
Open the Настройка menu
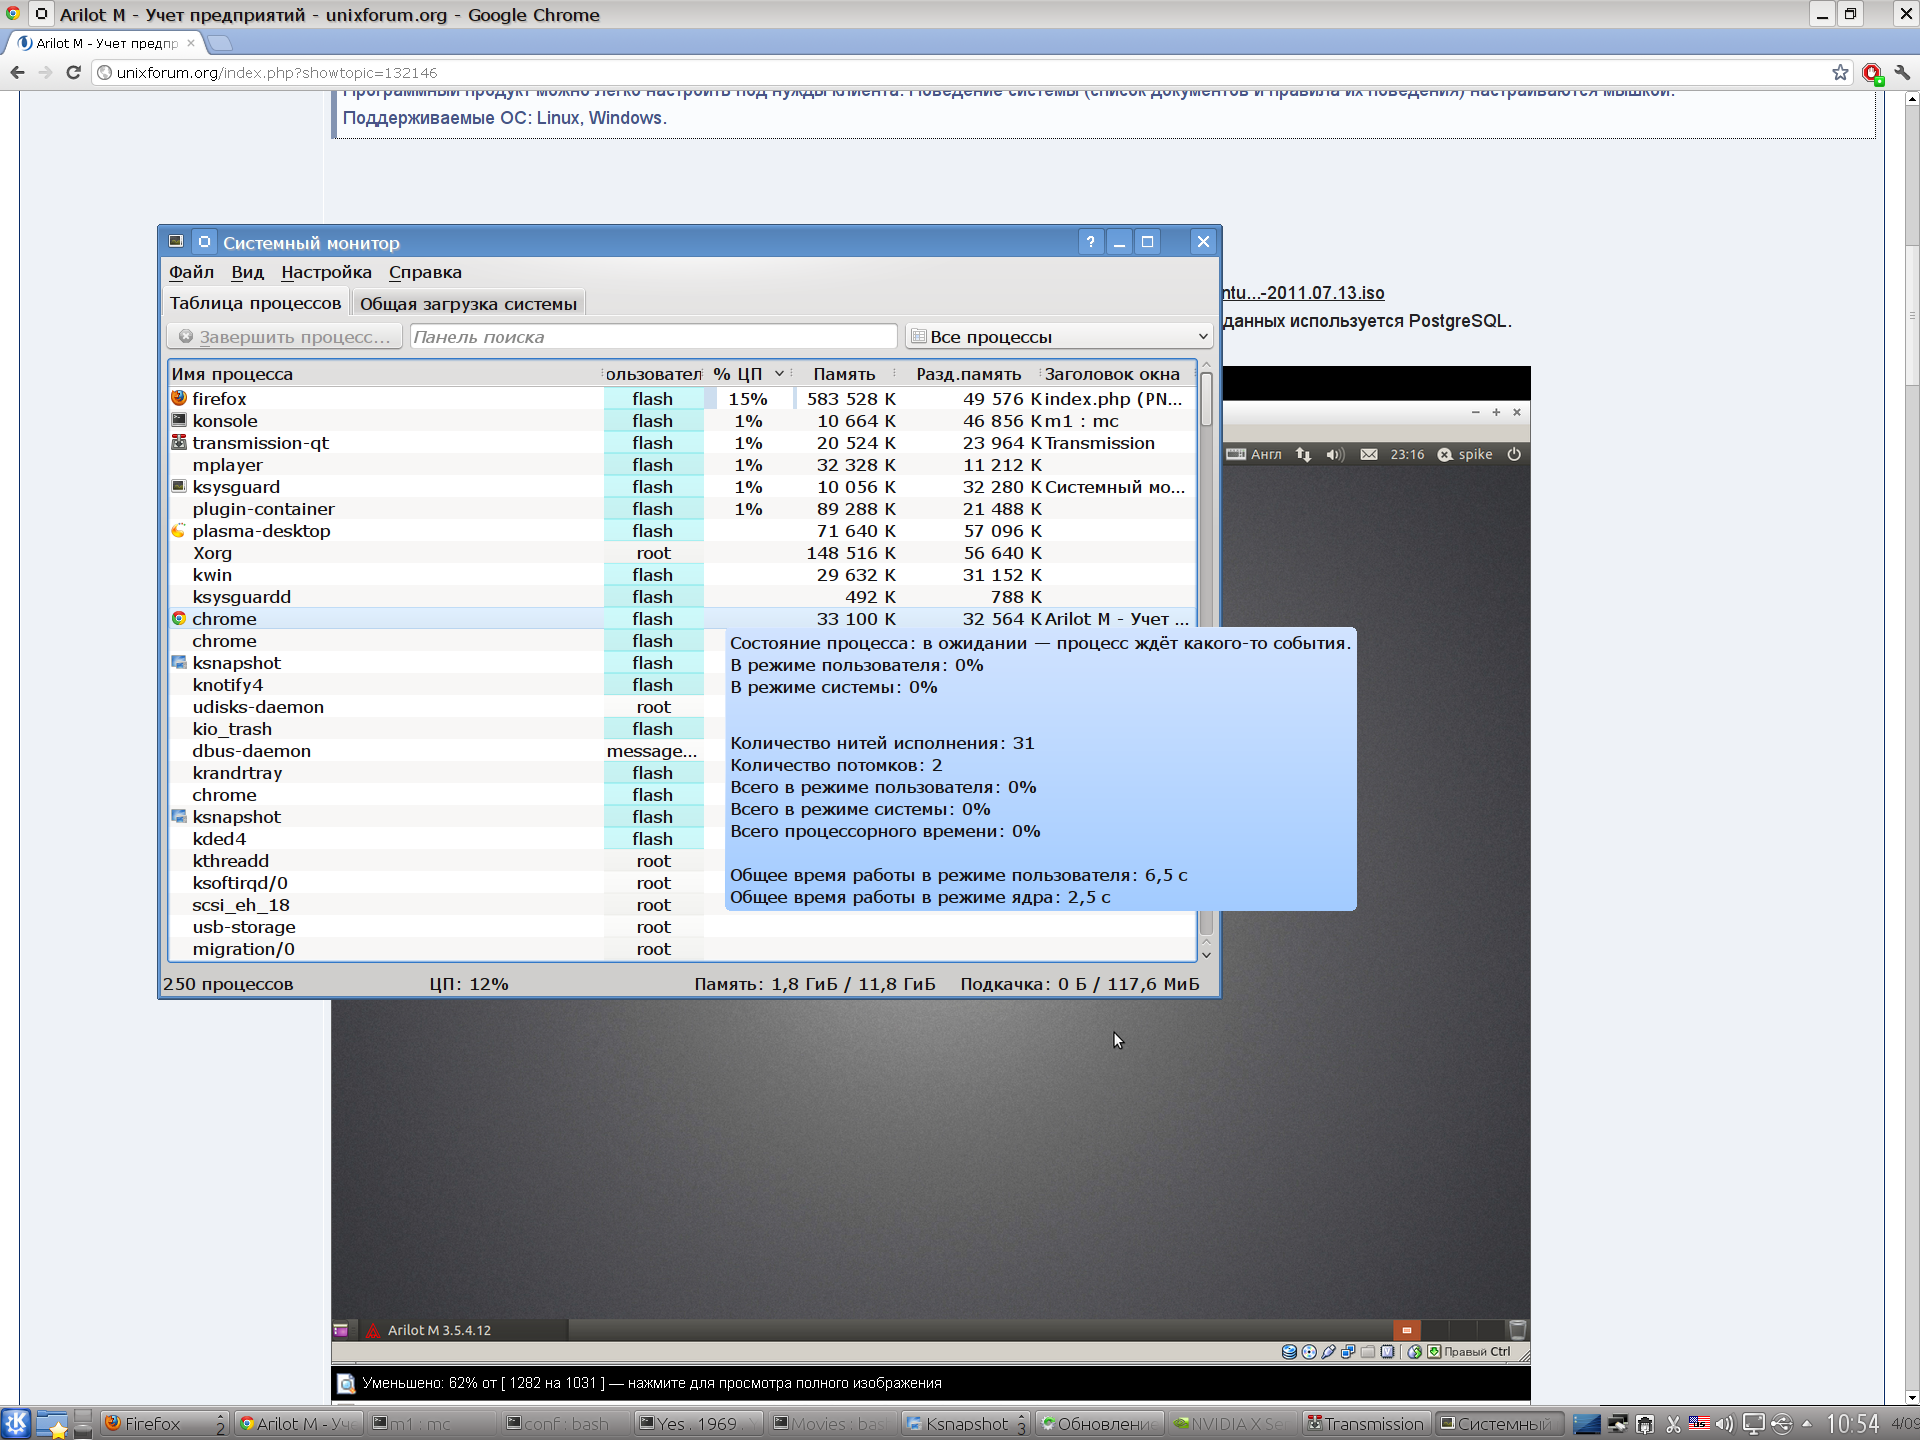click(326, 272)
